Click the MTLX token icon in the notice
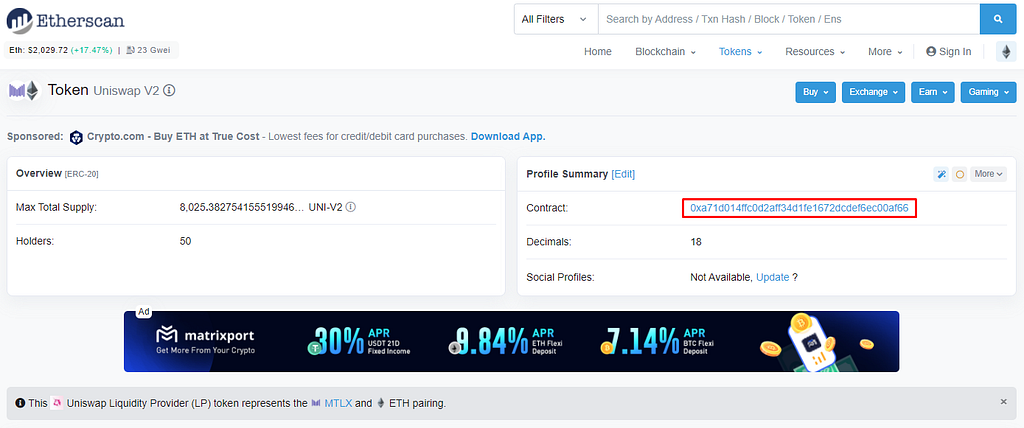1024x428 pixels. 316,403
